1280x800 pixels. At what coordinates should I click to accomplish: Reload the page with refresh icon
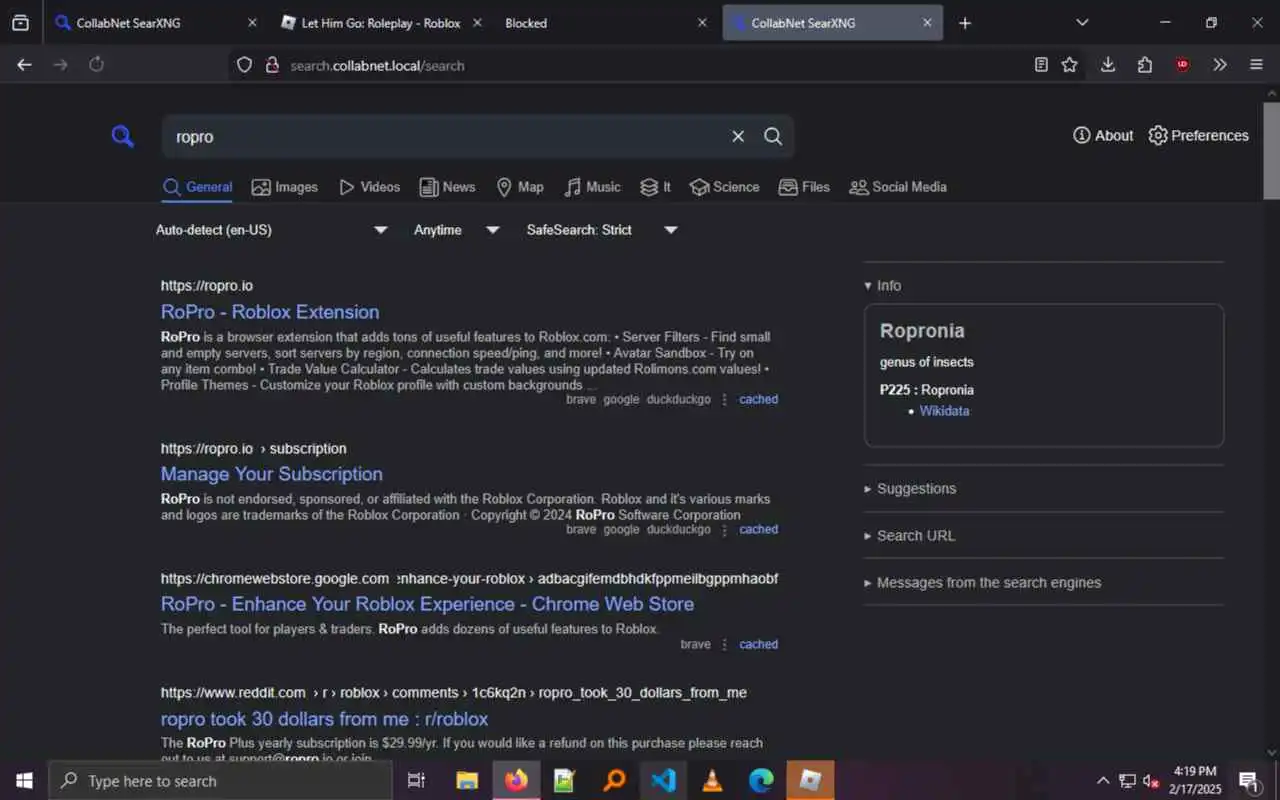click(x=97, y=65)
